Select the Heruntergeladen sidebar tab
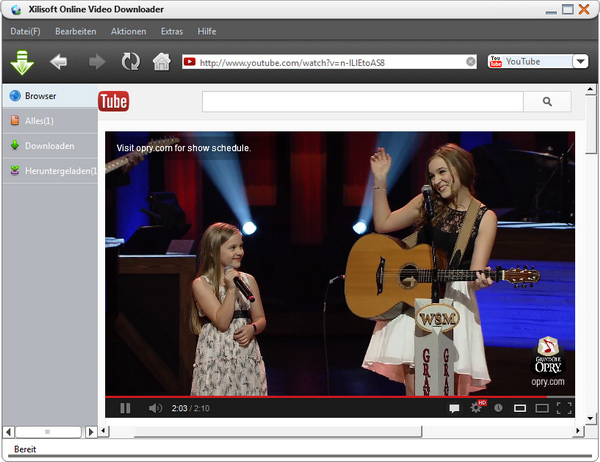 (50, 171)
